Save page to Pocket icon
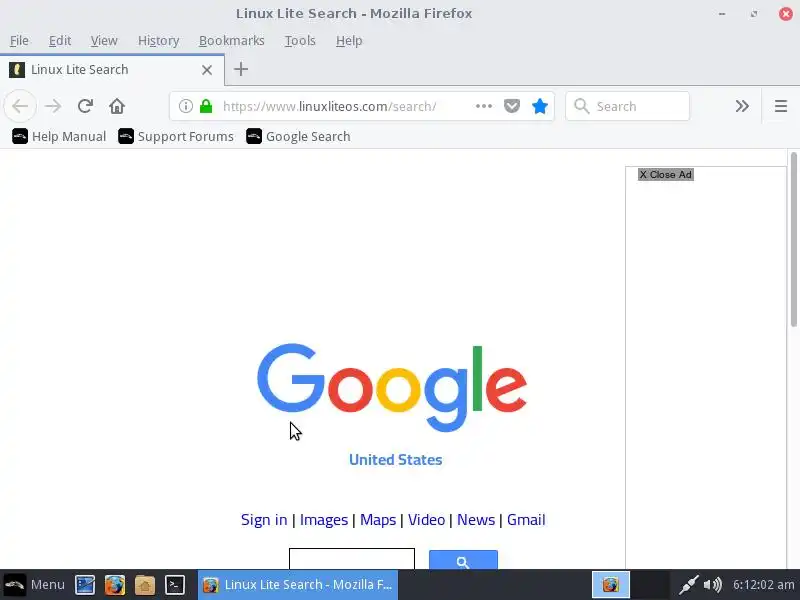800x600 pixels. (x=512, y=106)
